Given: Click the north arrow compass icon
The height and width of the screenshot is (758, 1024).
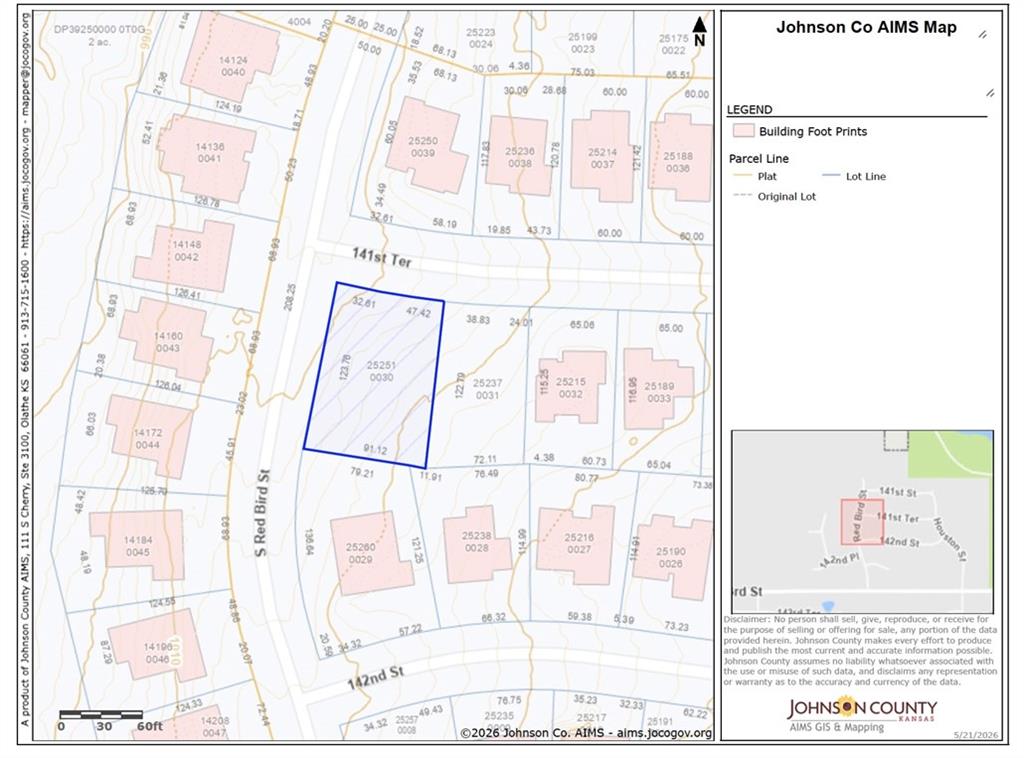Looking at the screenshot, I should [699, 31].
